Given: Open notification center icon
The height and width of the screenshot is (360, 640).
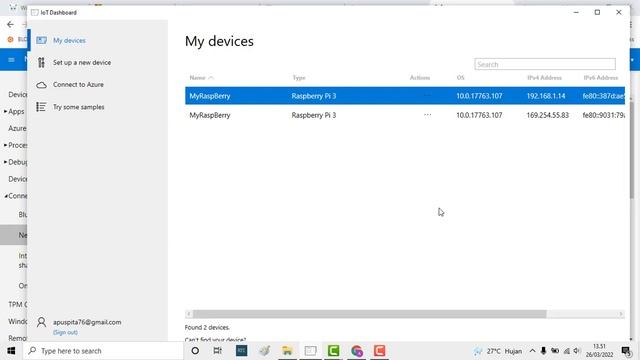Looking at the screenshot, I should 627,351.
